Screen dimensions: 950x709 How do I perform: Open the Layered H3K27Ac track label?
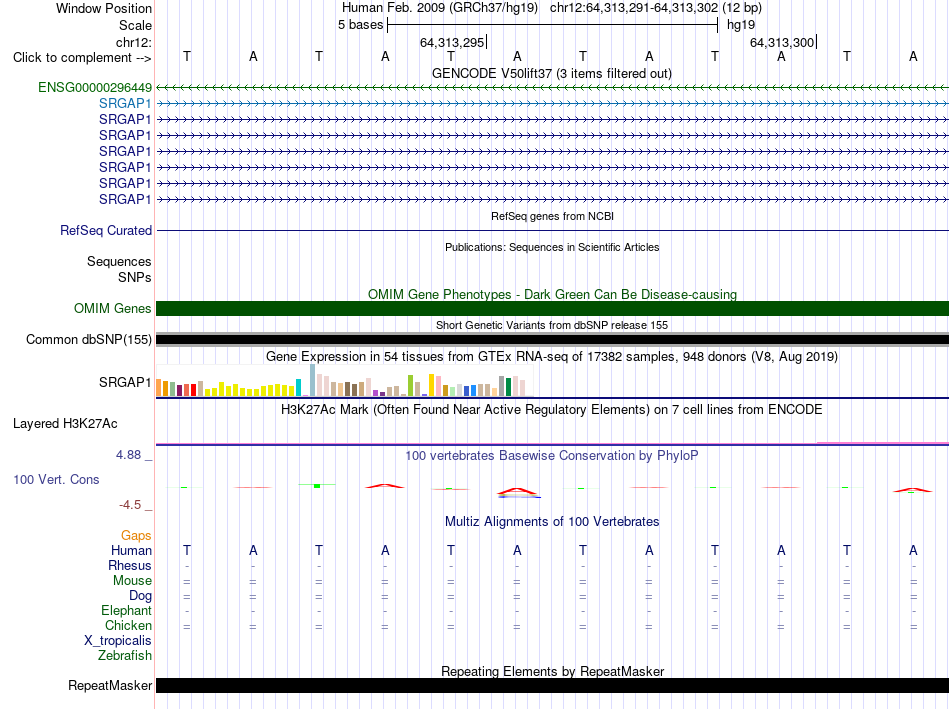(x=65, y=424)
